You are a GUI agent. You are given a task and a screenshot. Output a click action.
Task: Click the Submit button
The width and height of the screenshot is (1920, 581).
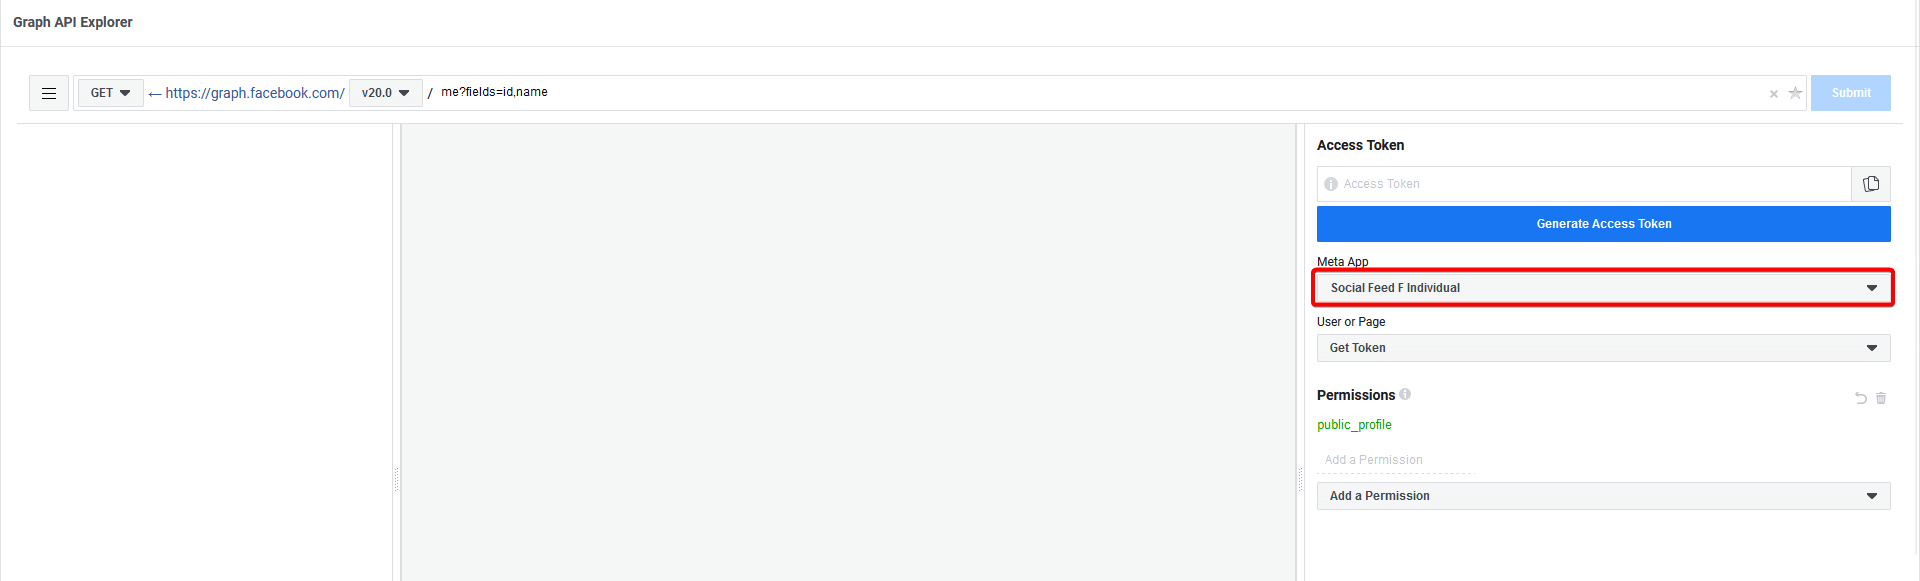(1851, 93)
